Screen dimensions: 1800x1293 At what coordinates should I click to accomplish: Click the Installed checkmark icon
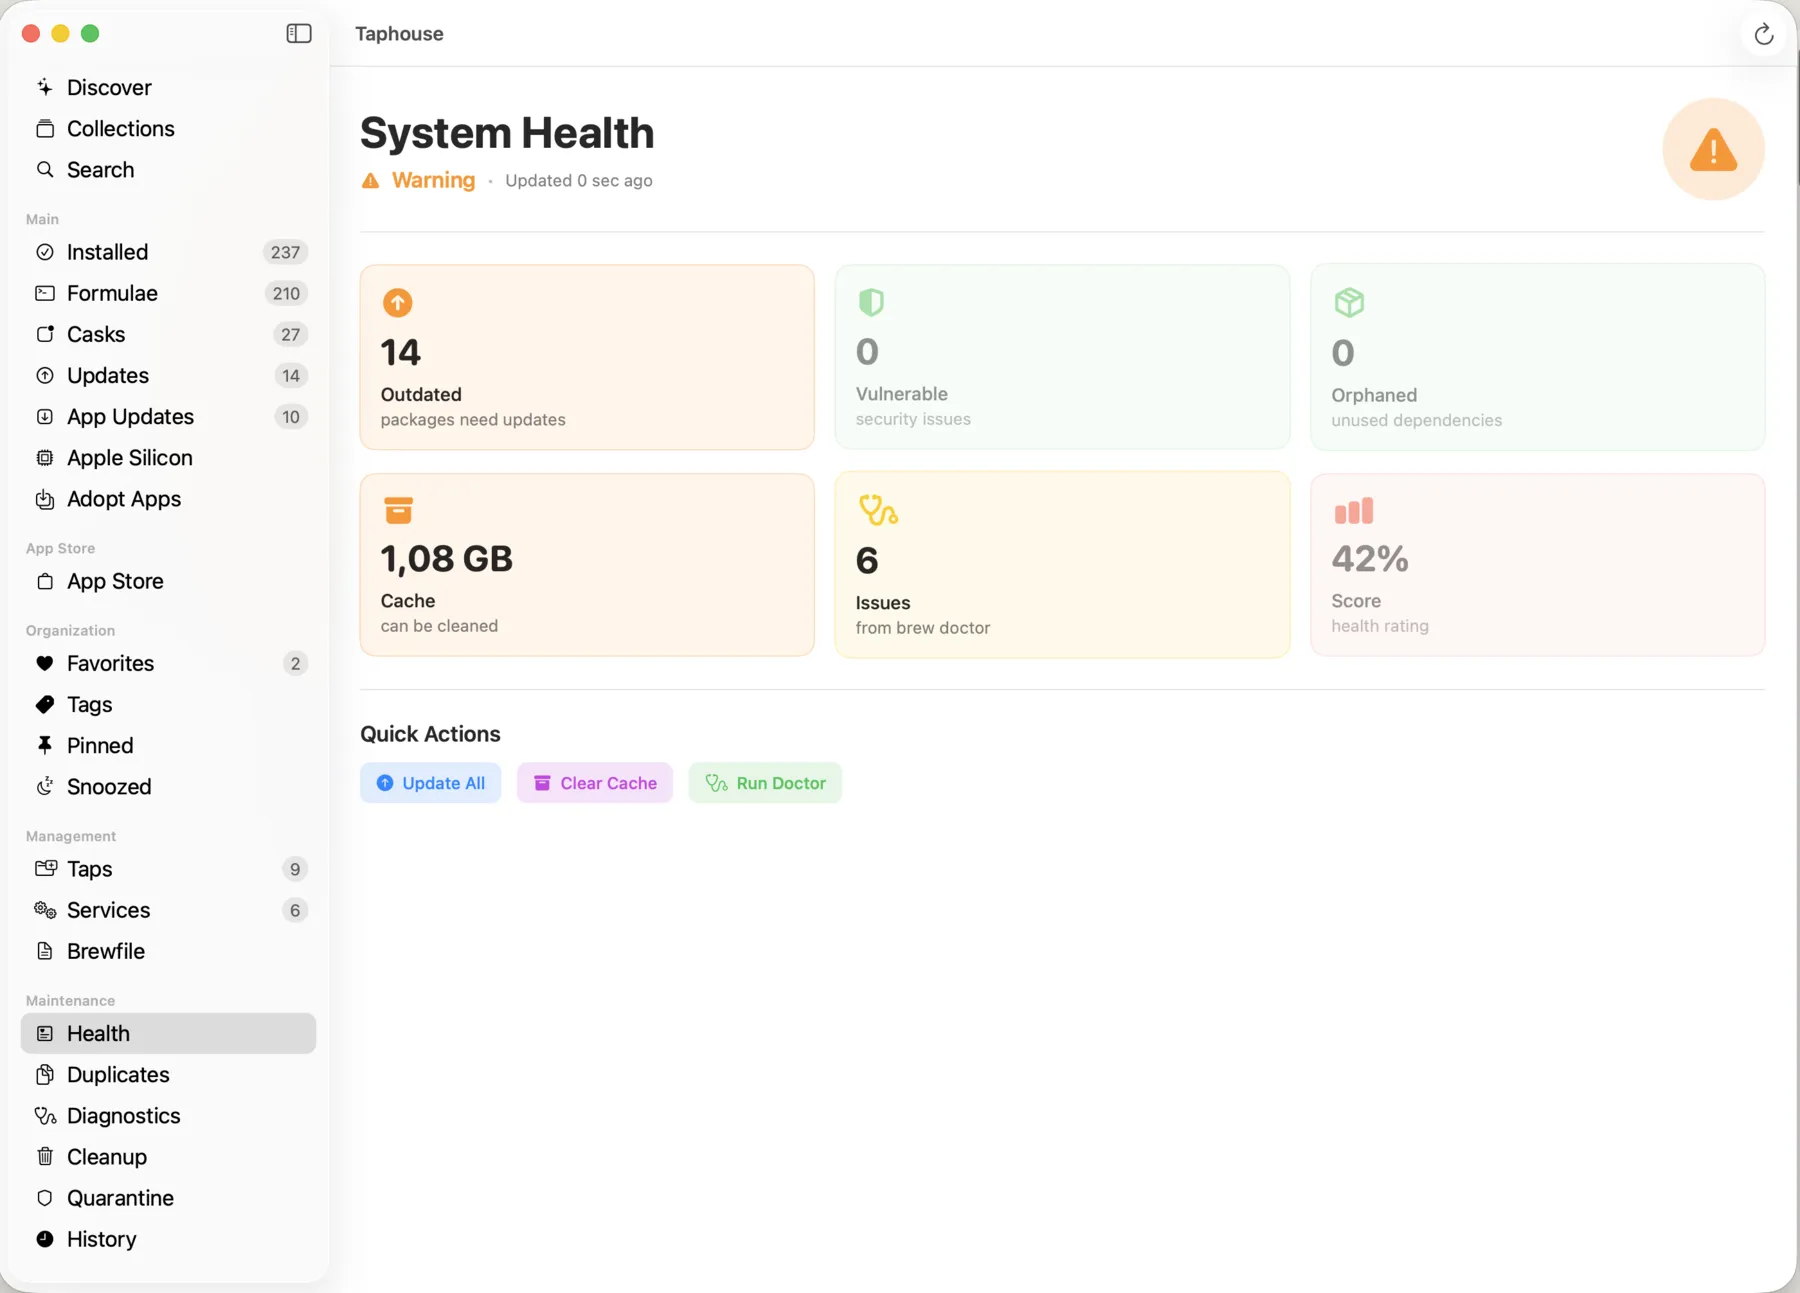tap(45, 252)
